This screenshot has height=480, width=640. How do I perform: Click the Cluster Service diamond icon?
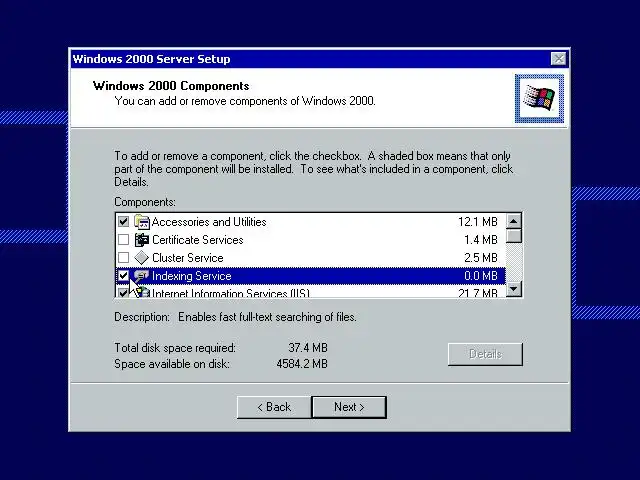coord(142,258)
